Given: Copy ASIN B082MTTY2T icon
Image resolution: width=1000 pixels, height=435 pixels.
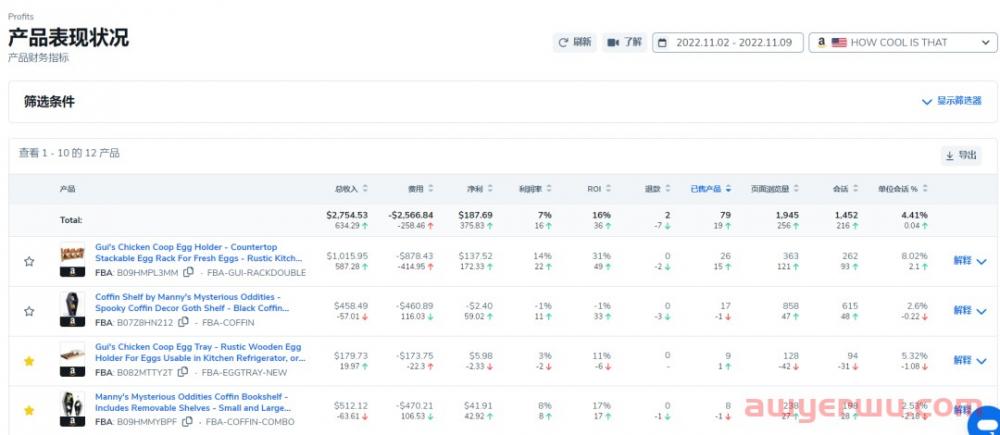Looking at the screenshot, I should click(182, 372).
